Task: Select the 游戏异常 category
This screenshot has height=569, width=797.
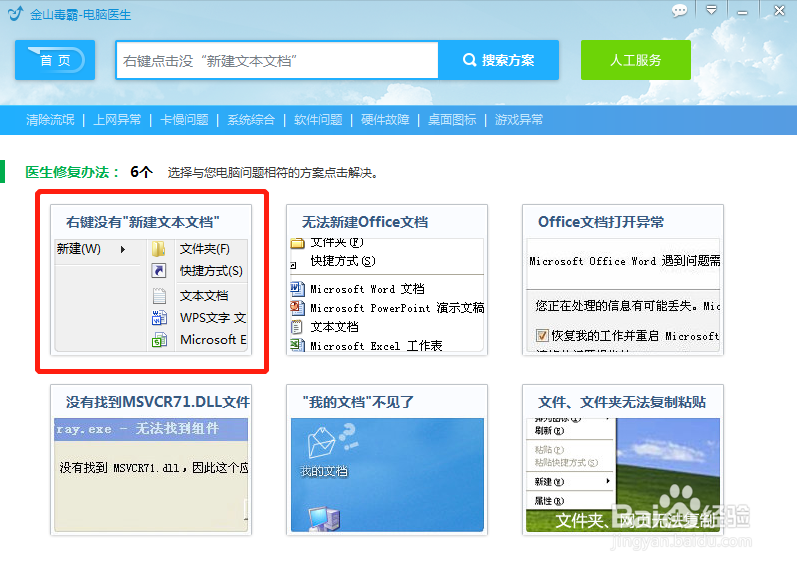Action: (519, 120)
